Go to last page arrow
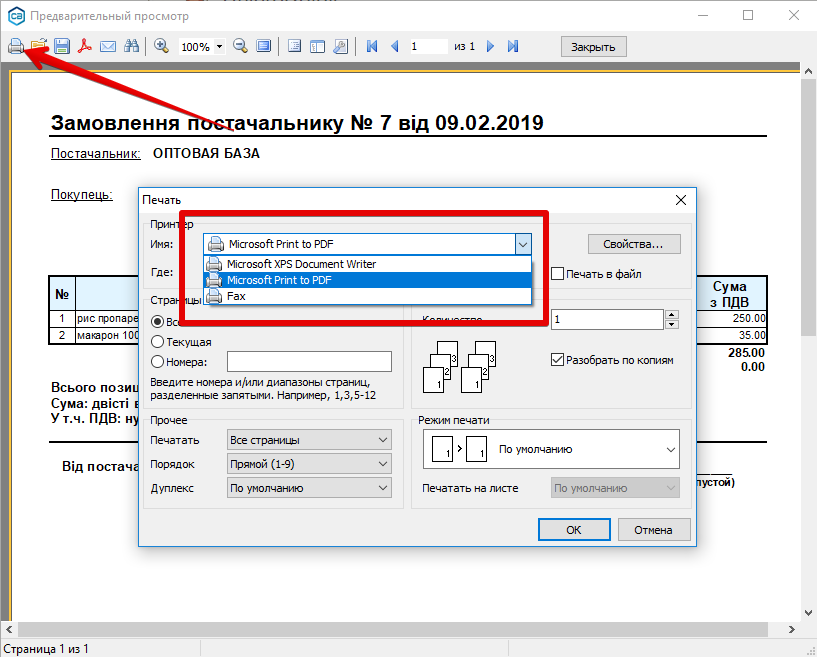The width and height of the screenshot is (817, 657). (513, 46)
